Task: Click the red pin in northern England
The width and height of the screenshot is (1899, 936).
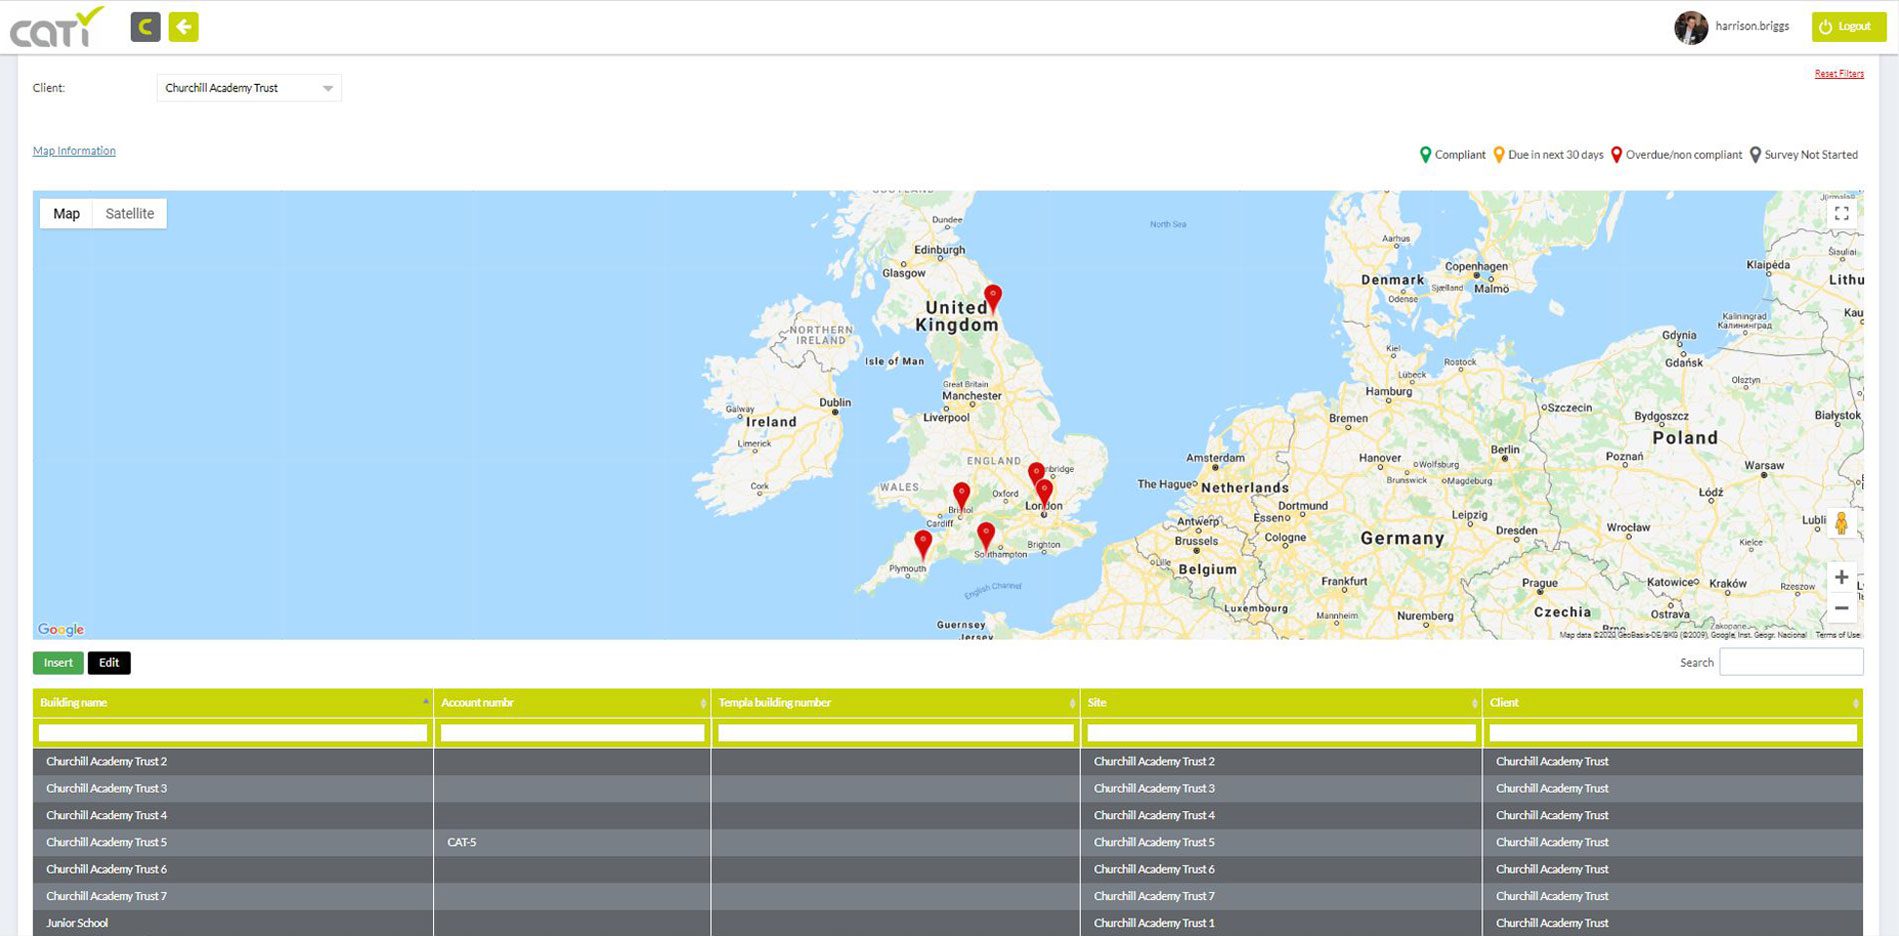Action: (x=993, y=297)
